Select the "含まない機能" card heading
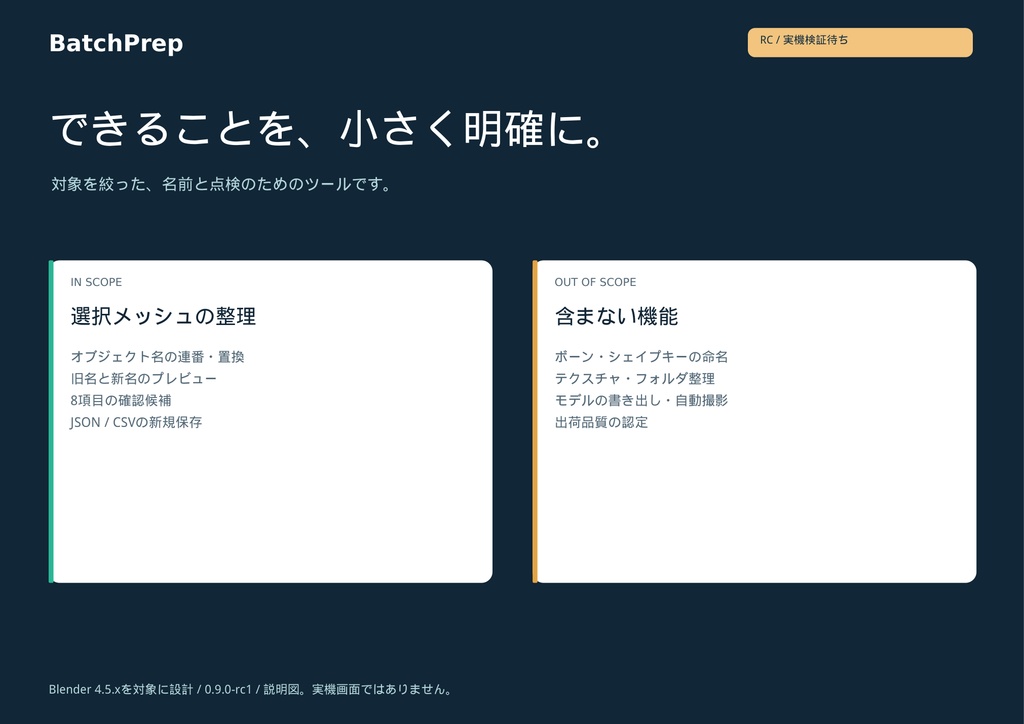 (616, 317)
